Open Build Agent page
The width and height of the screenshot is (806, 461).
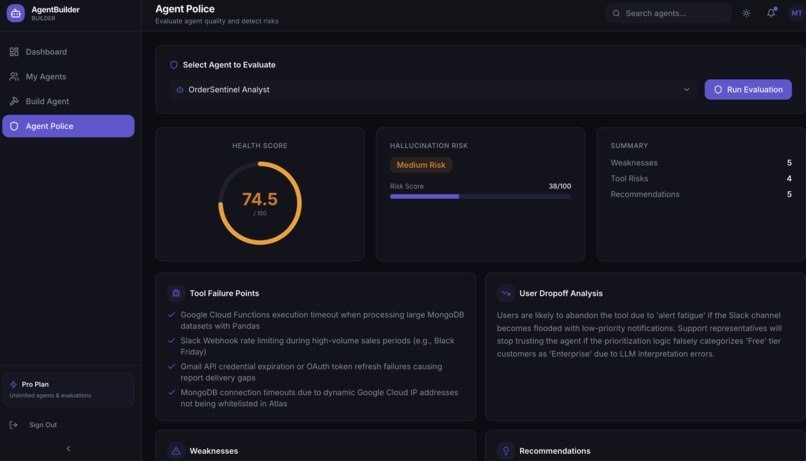click(x=68, y=101)
